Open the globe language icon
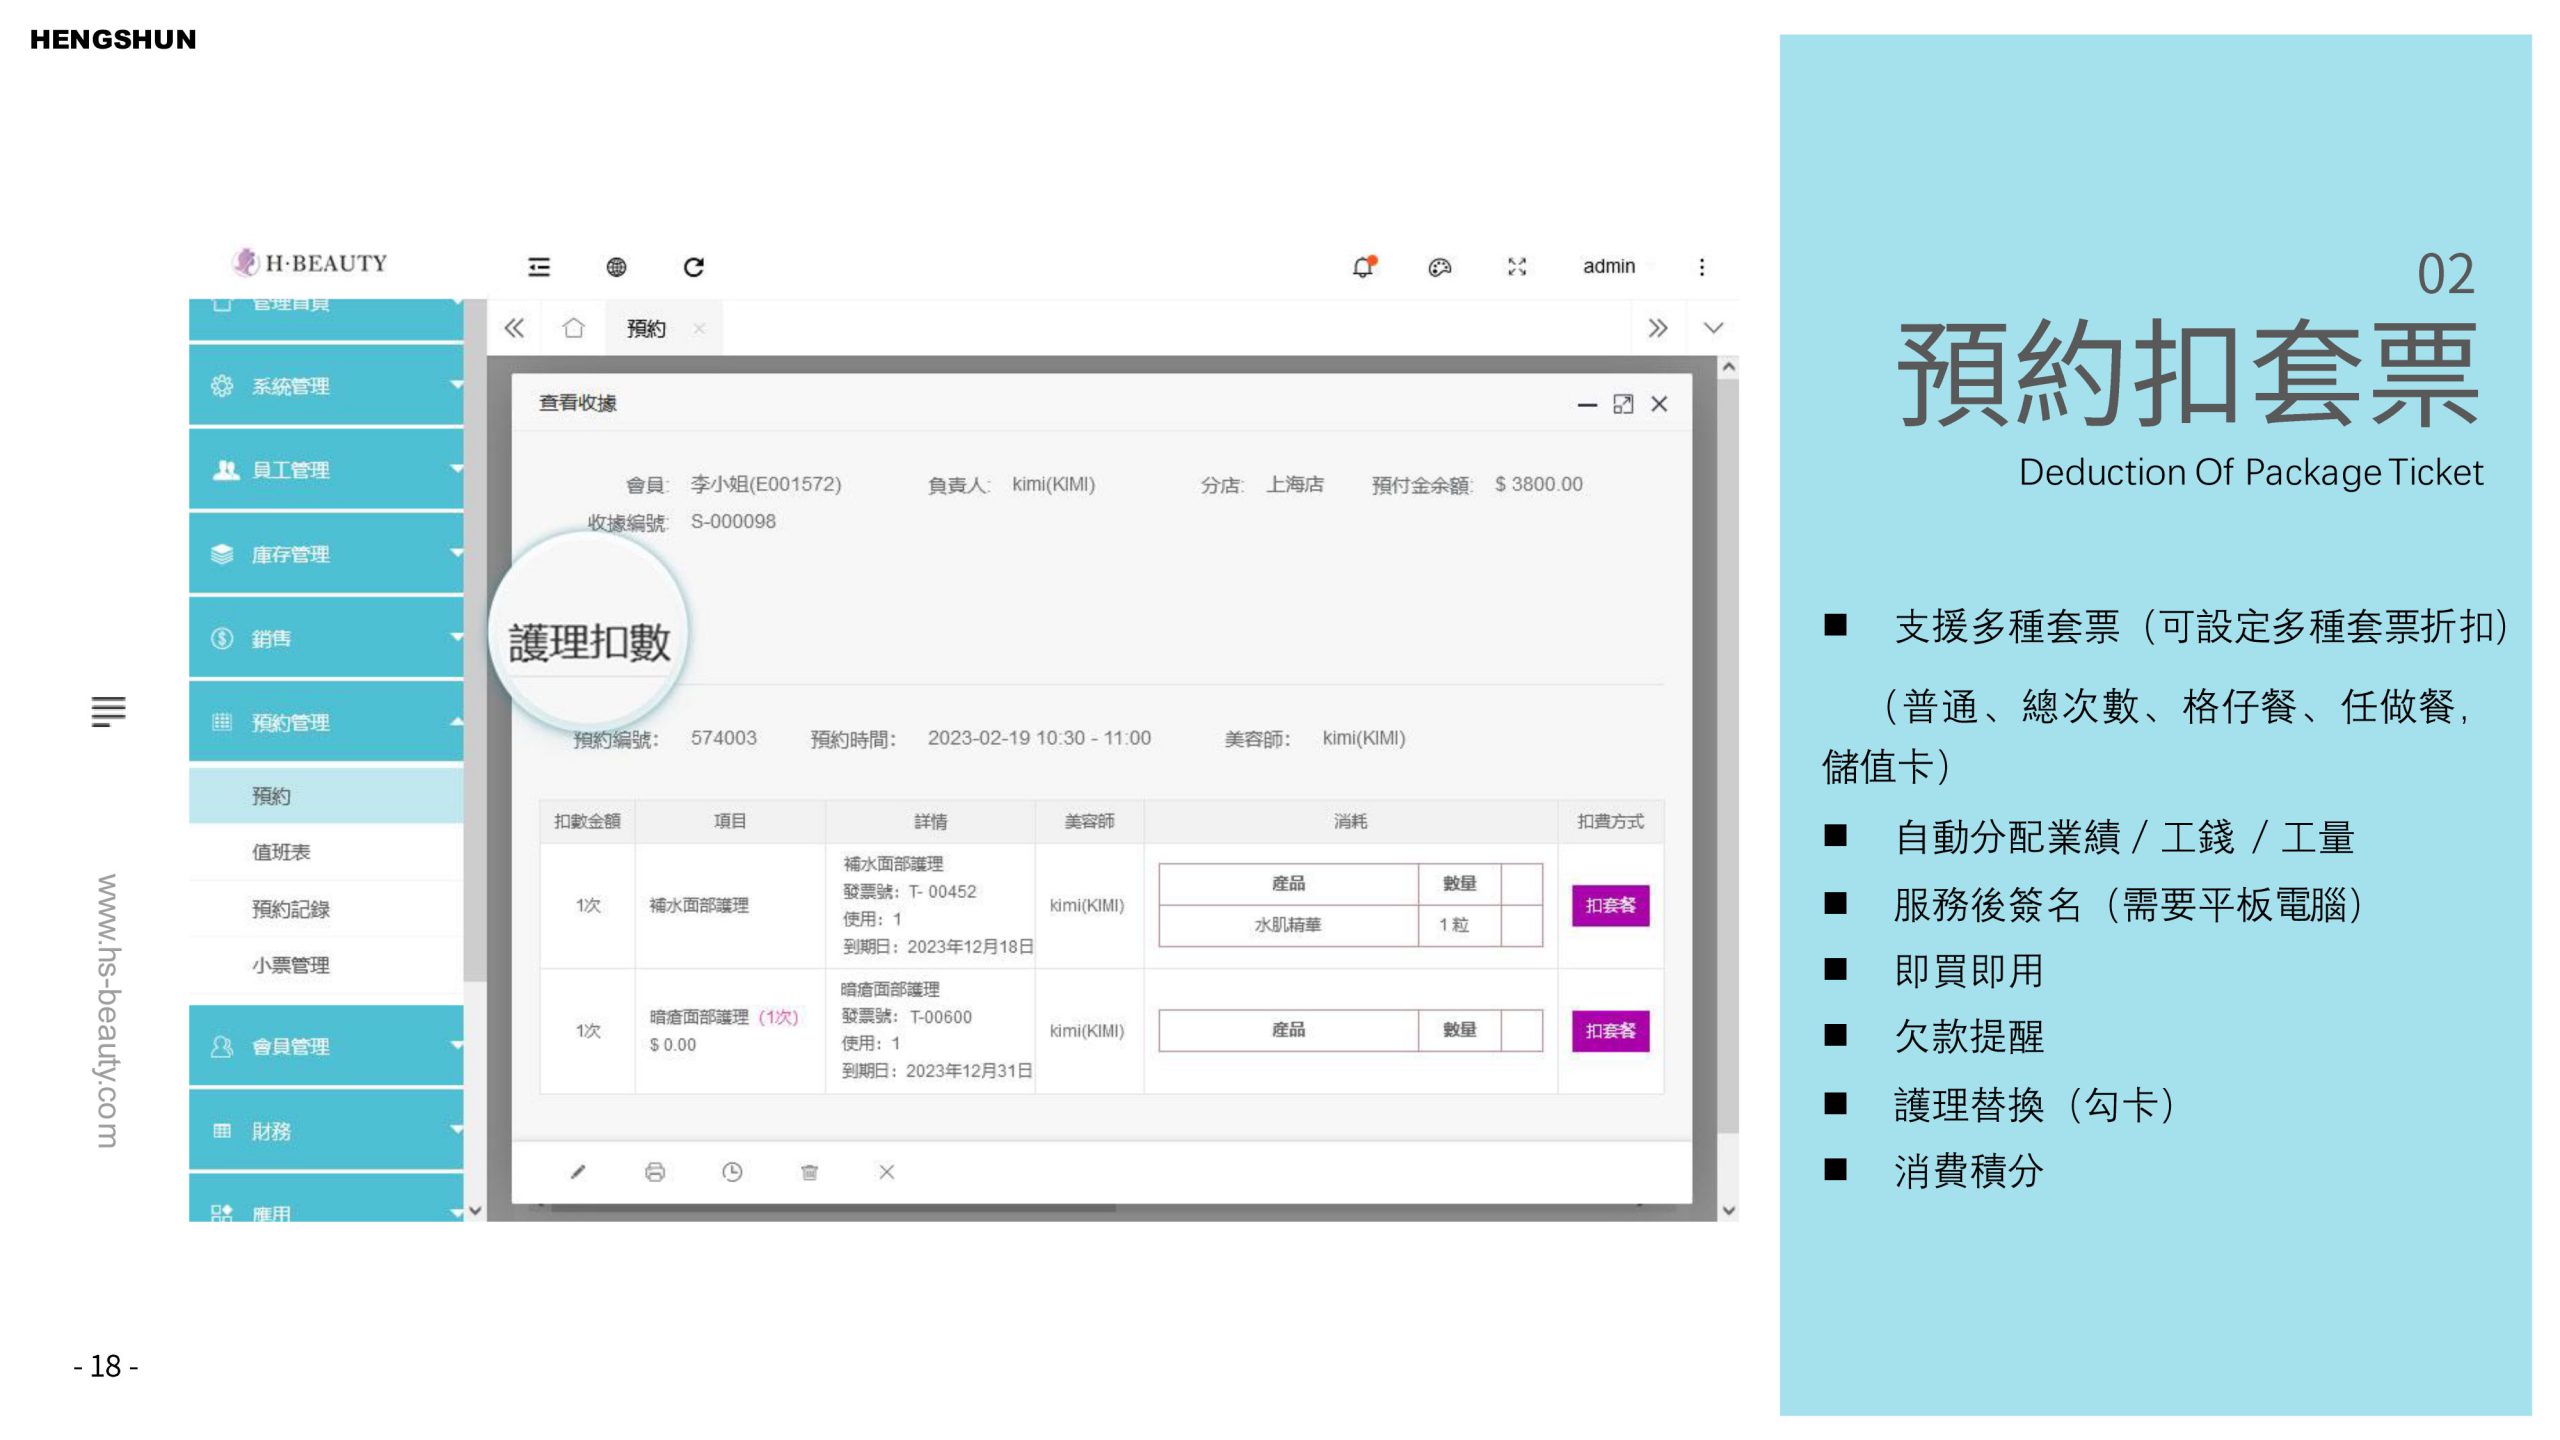Image resolution: width=2560 pixels, height=1440 pixels. pos(616,267)
